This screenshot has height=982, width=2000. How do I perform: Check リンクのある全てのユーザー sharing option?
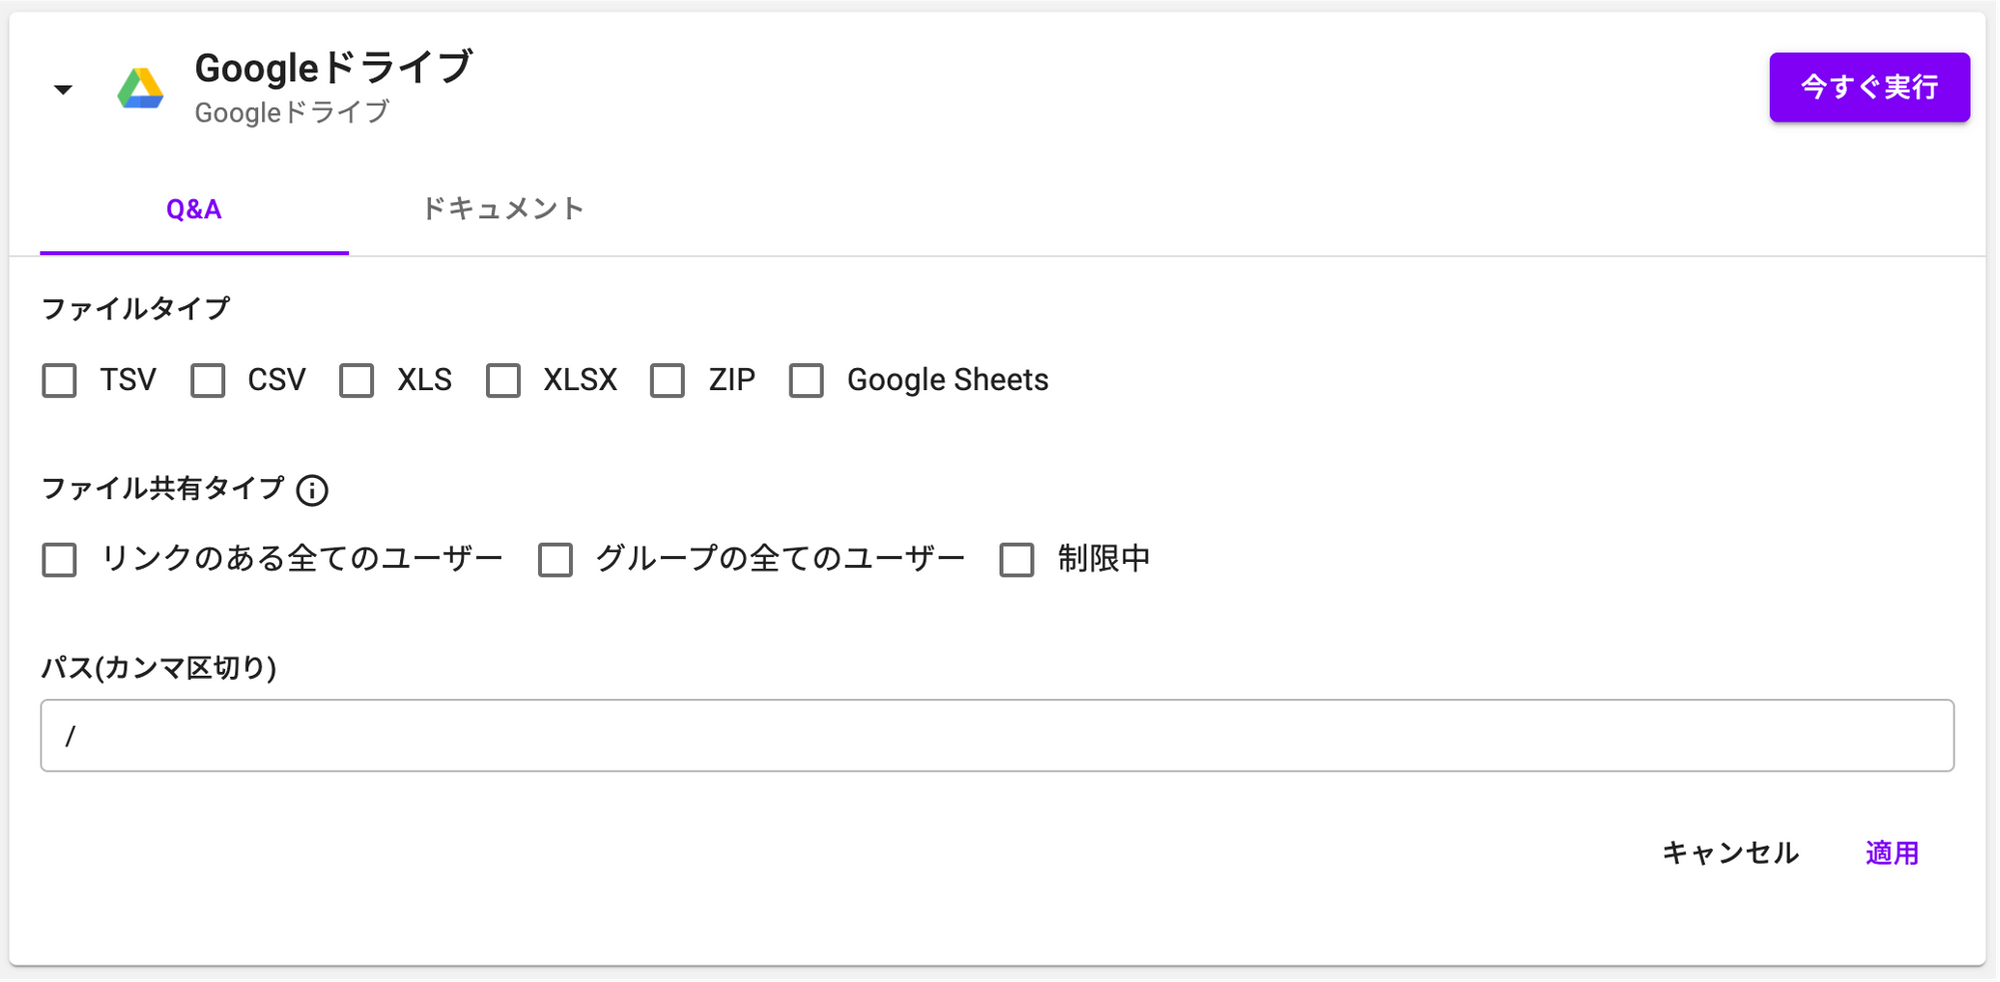coord(60,560)
